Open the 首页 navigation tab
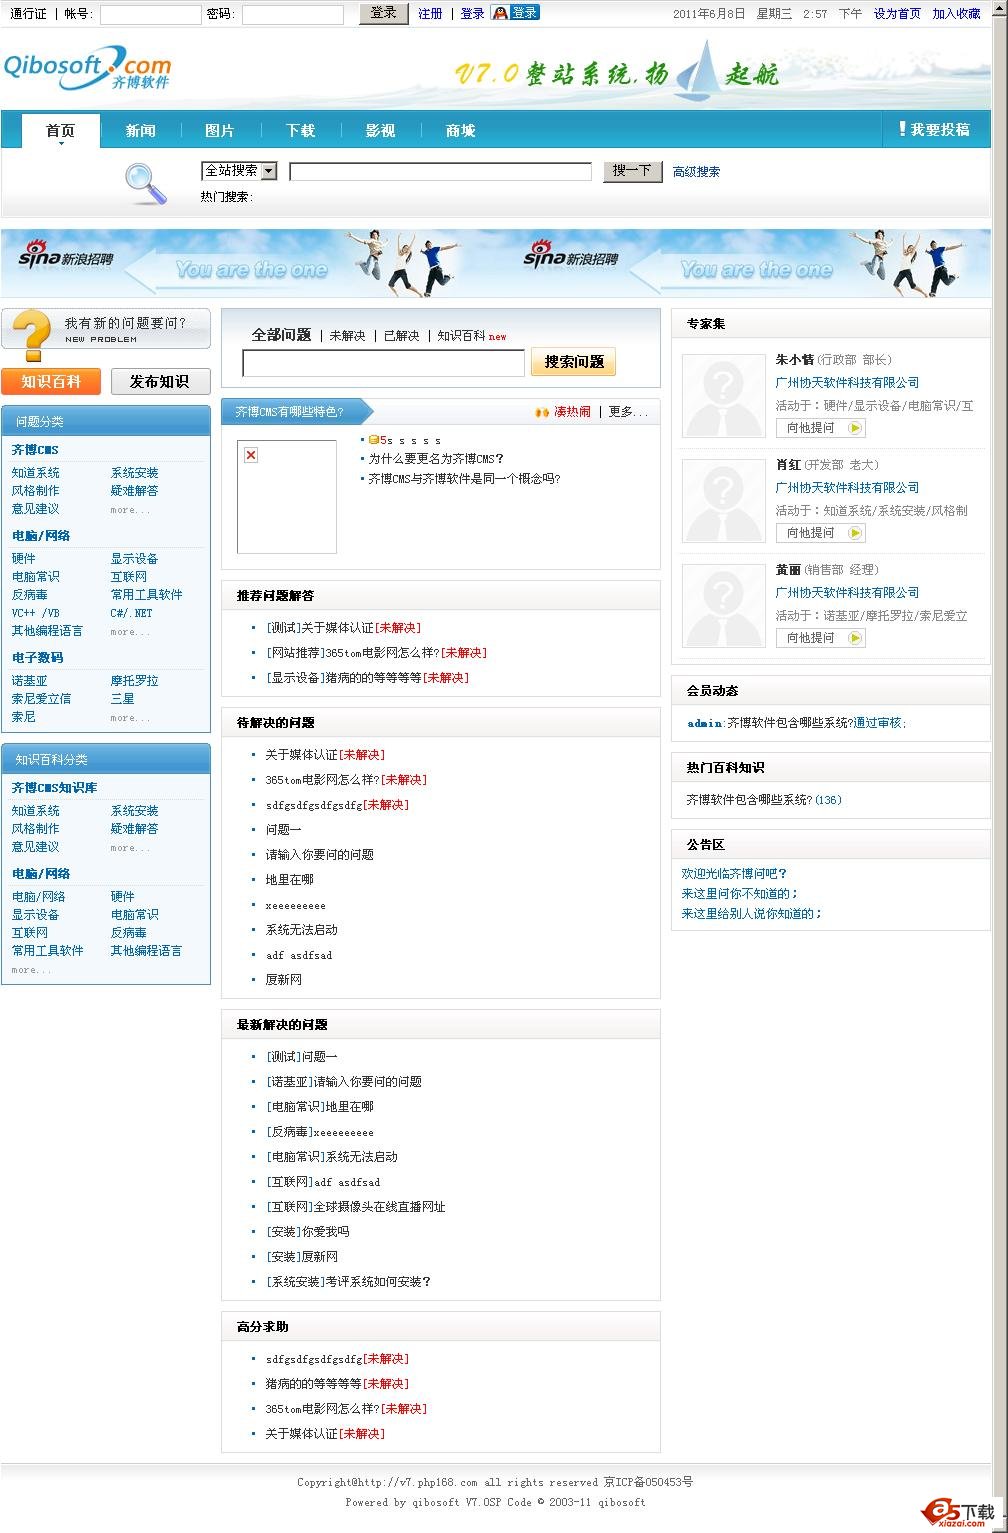The width and height of the screenshot is (1008, 1533). 61,131
